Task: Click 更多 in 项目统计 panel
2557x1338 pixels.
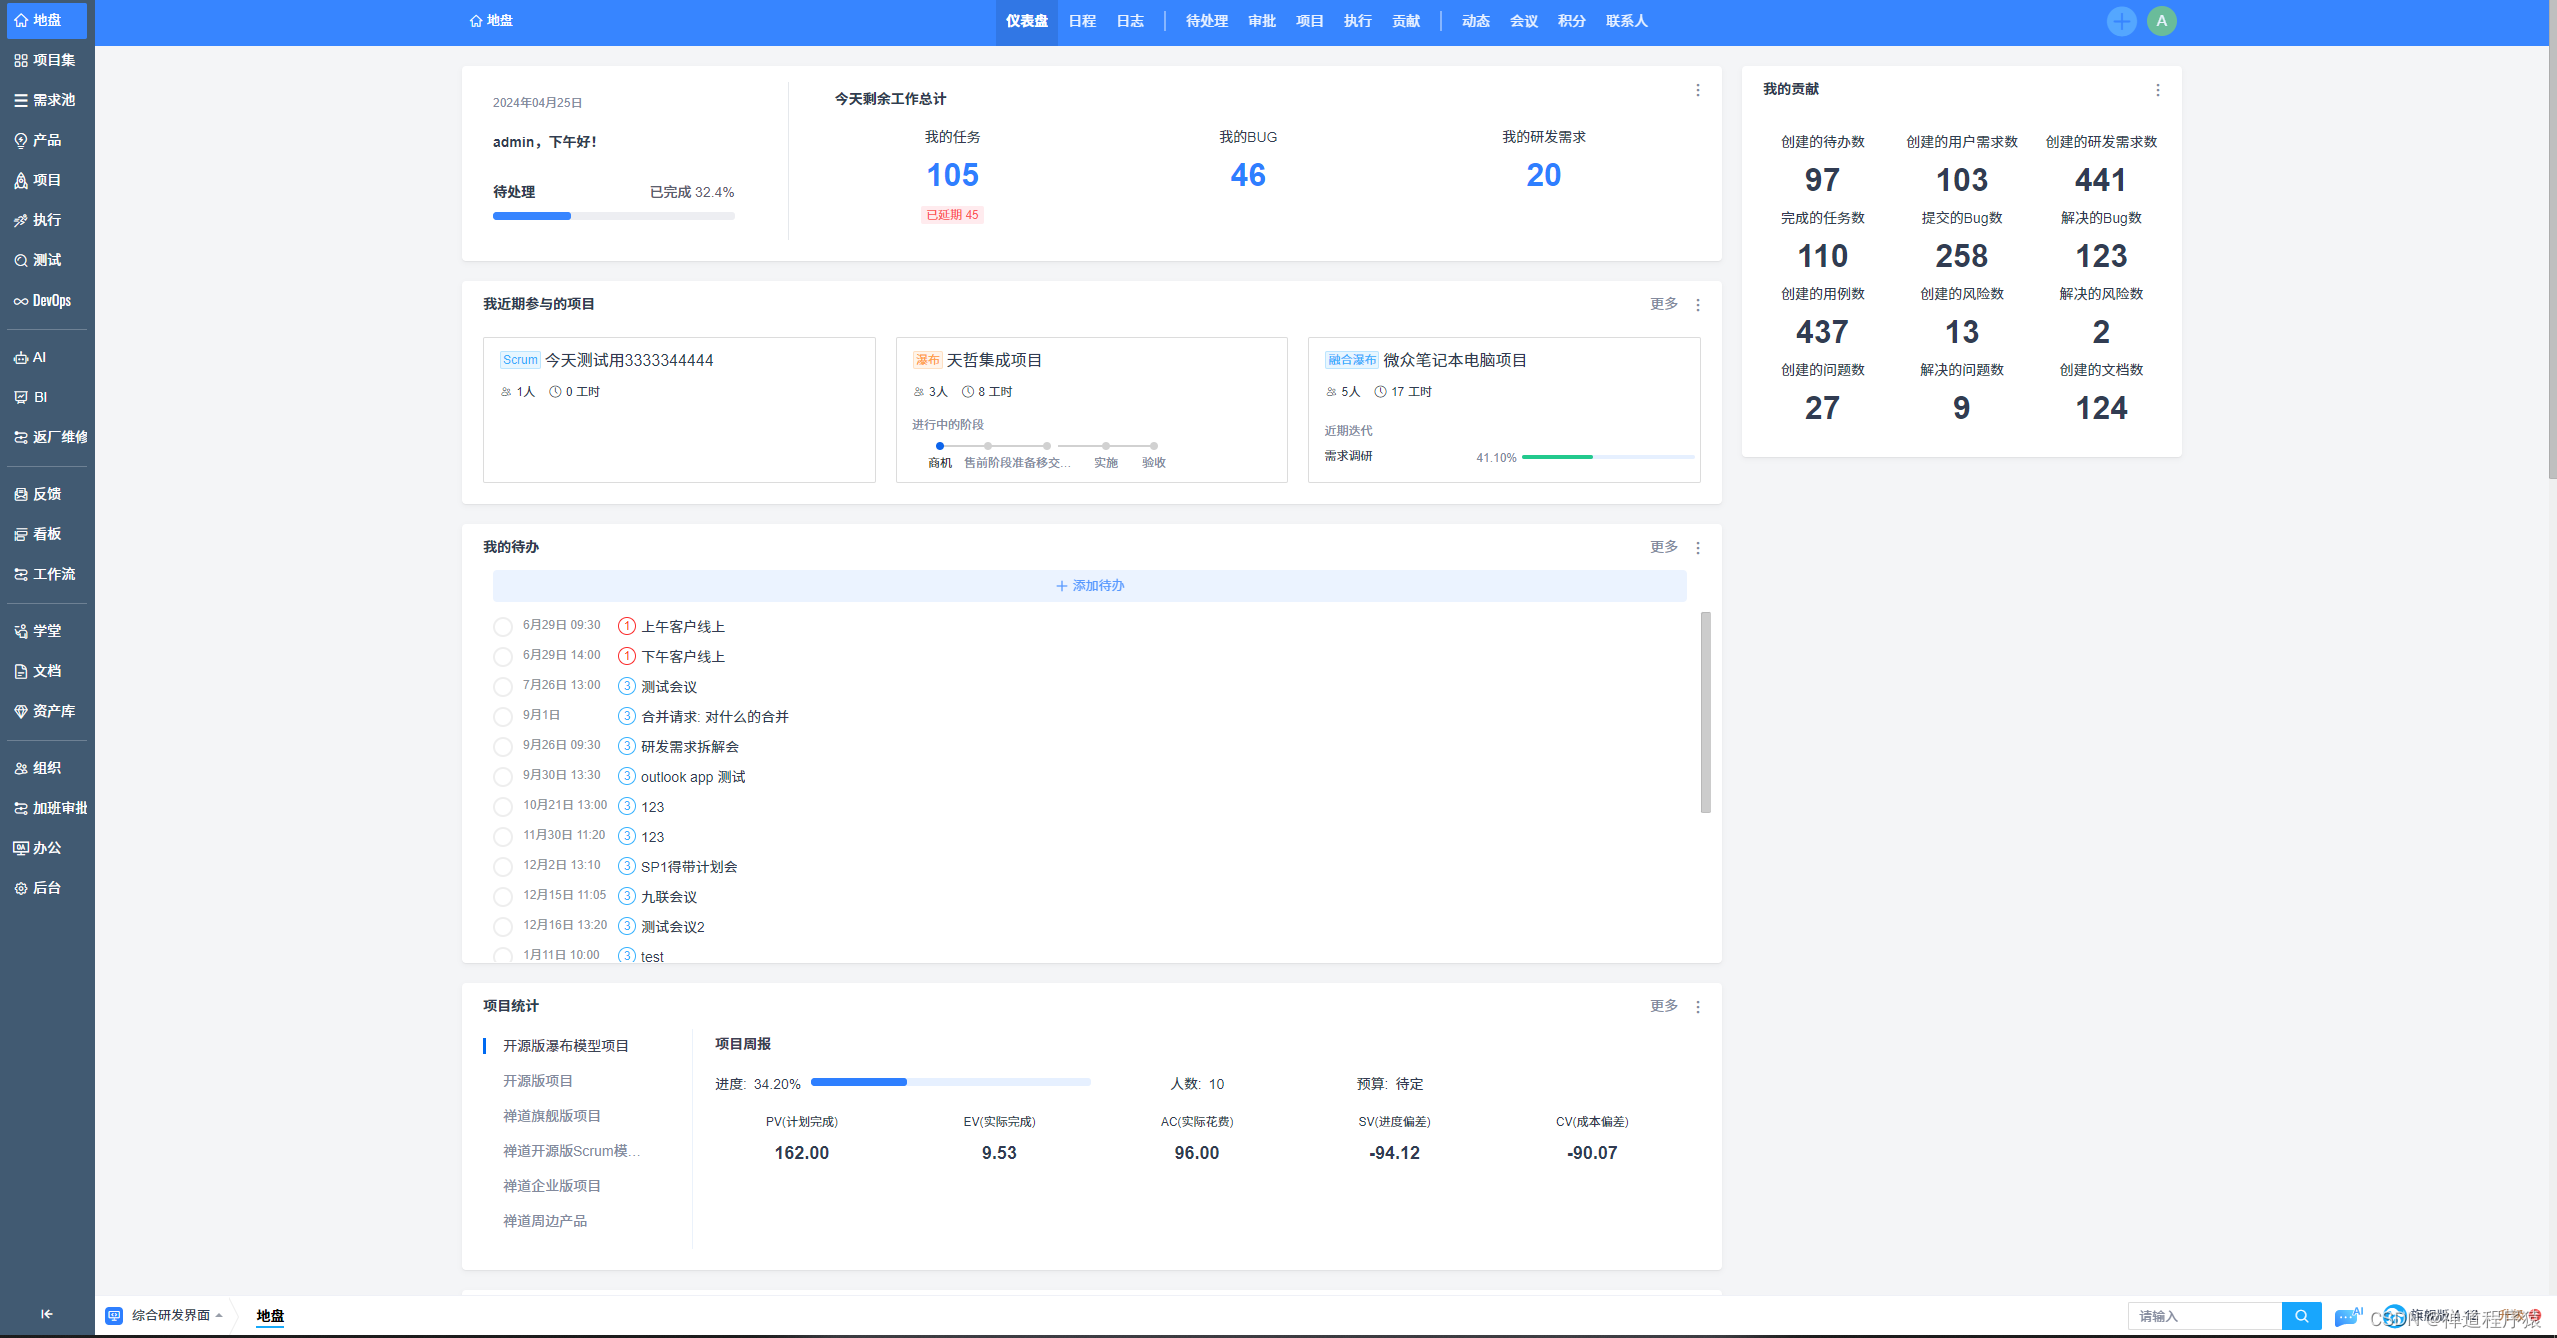Action: [x=1663, y=1006]
